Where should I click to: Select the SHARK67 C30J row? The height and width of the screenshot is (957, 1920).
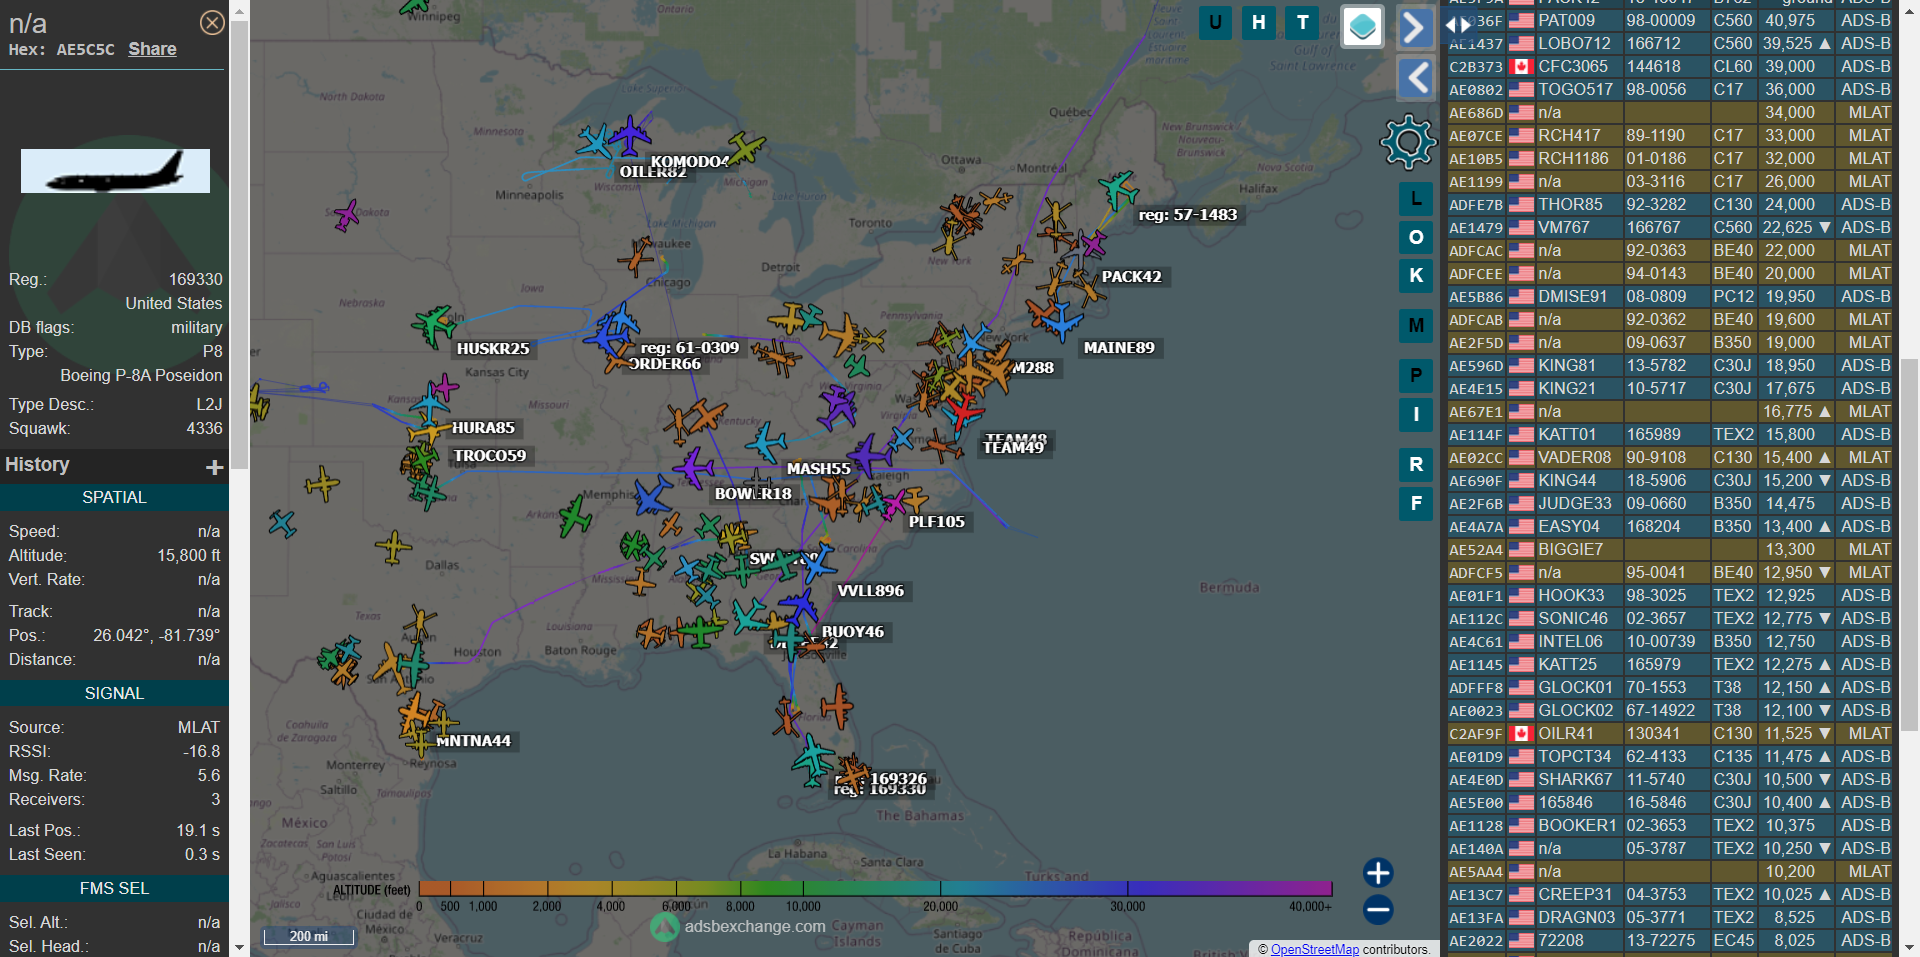(x=1669, y=779)
